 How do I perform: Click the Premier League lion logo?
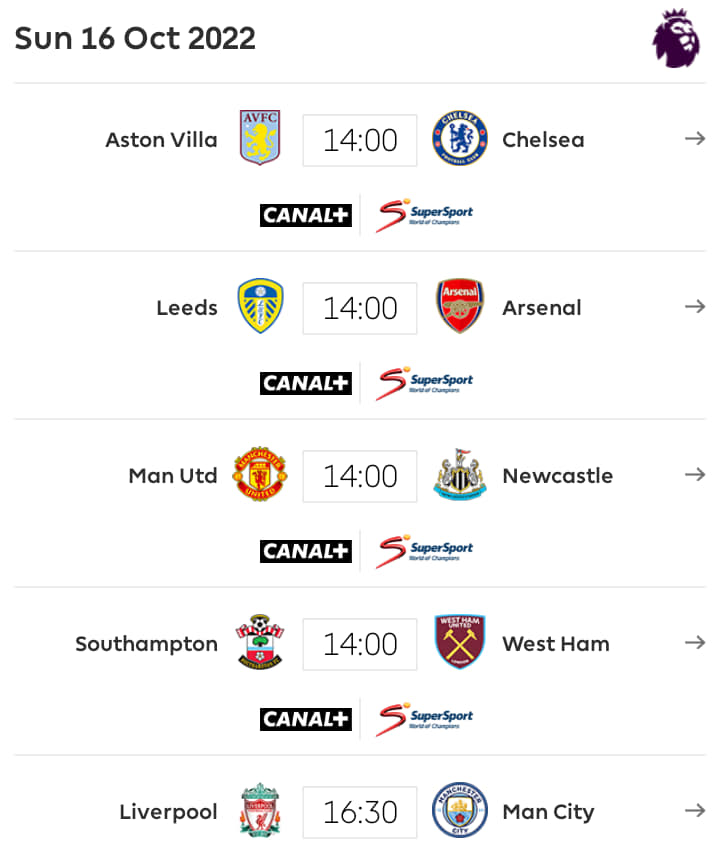pyautogui.click(x=677, y=40)
